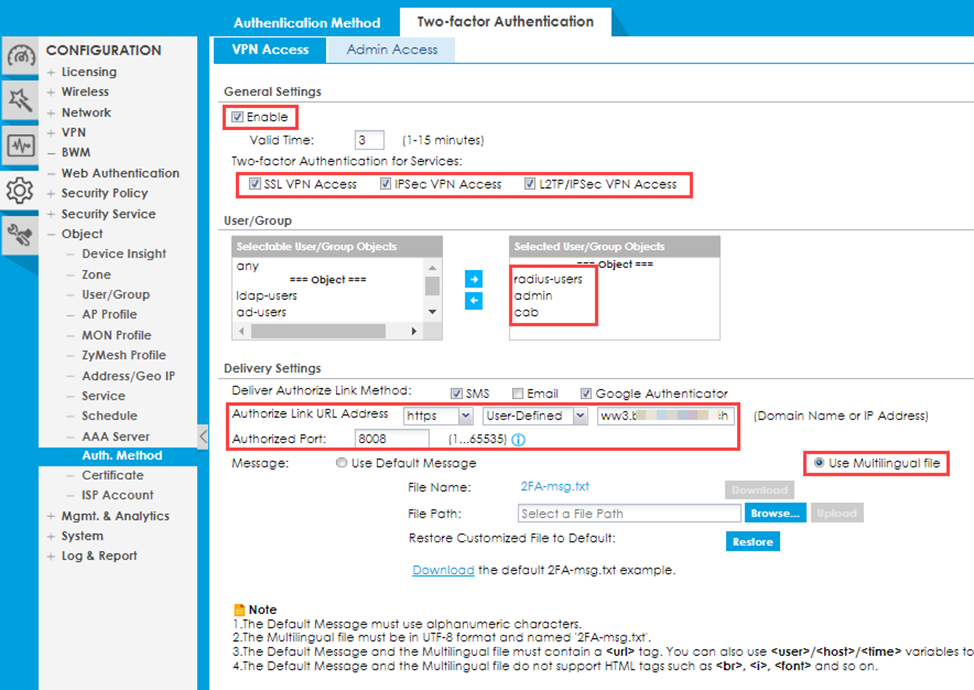The image size is (974, 690).
Task: Open the Maintenance tools icon
Action: pos(20,235)
